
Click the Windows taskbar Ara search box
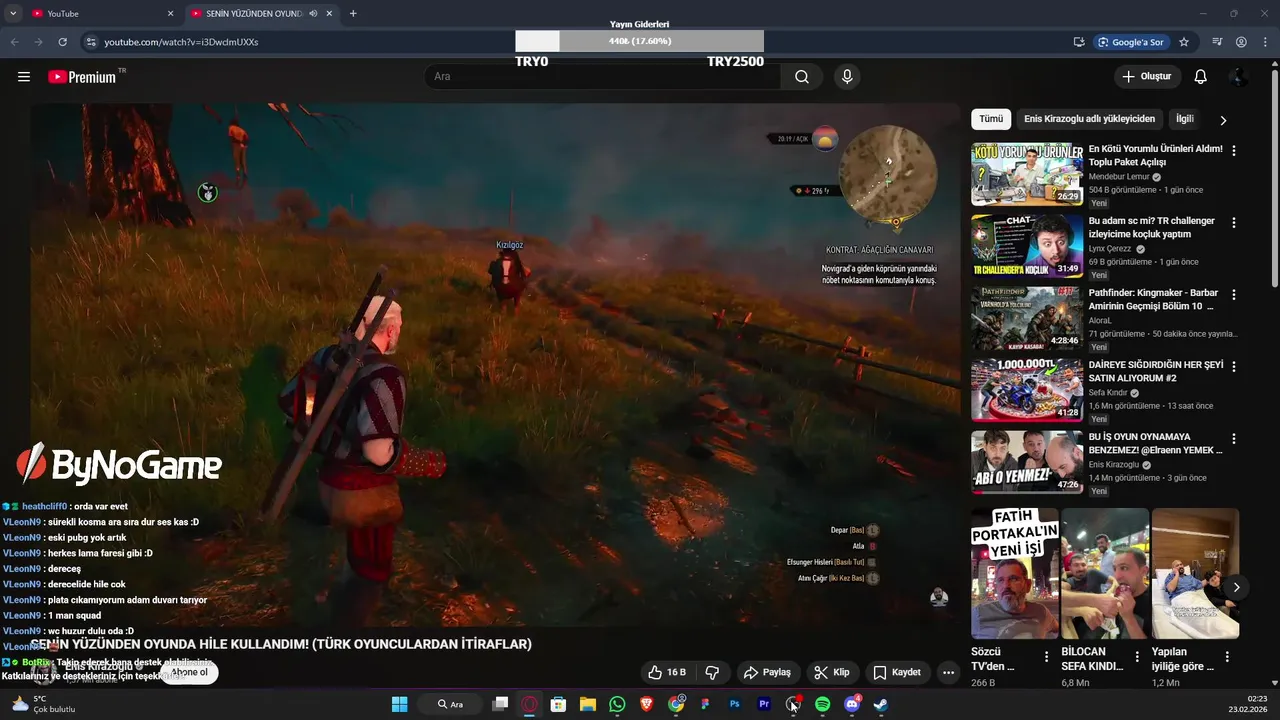tap(452, 704)
